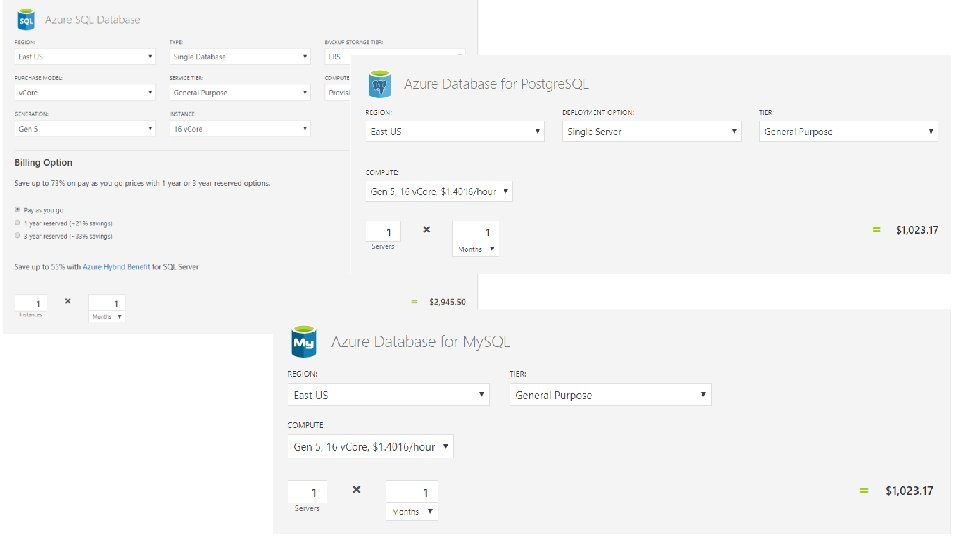Open the Gen 5 generation dropdown
Viewport: 960px width, 540px height.
85,129
